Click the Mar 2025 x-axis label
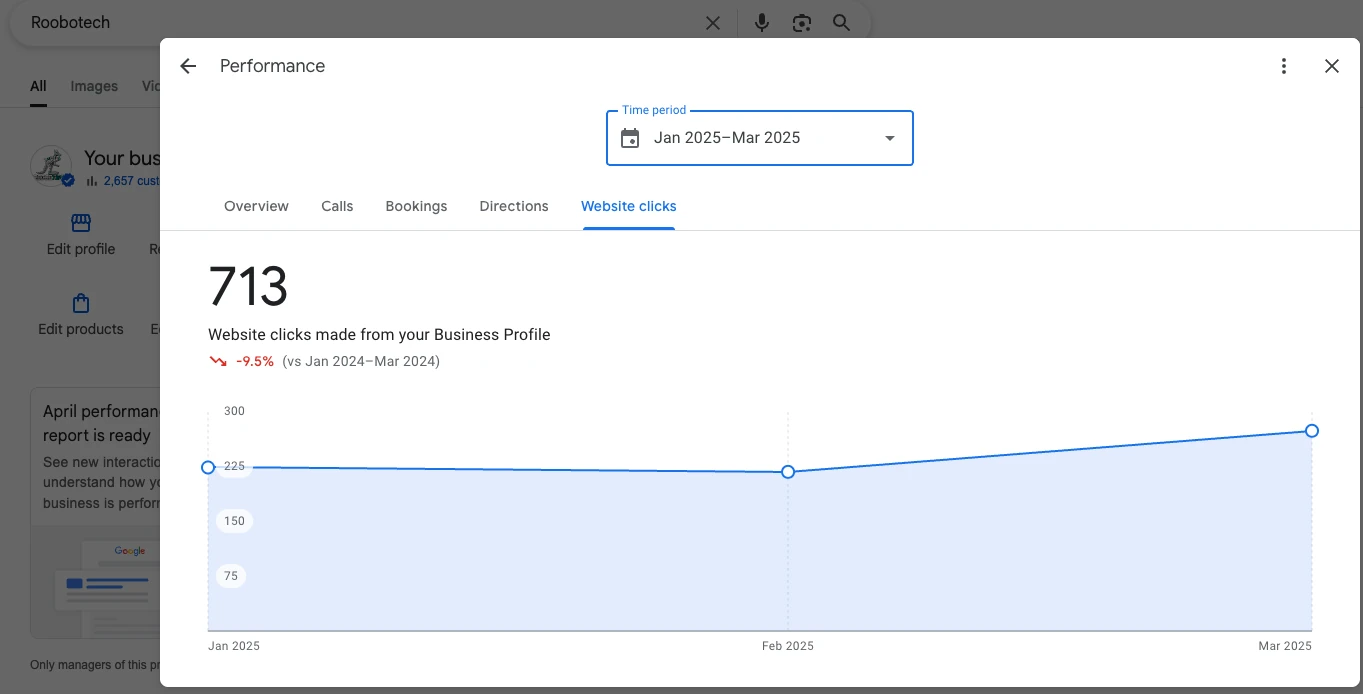 coord(1285,646)
